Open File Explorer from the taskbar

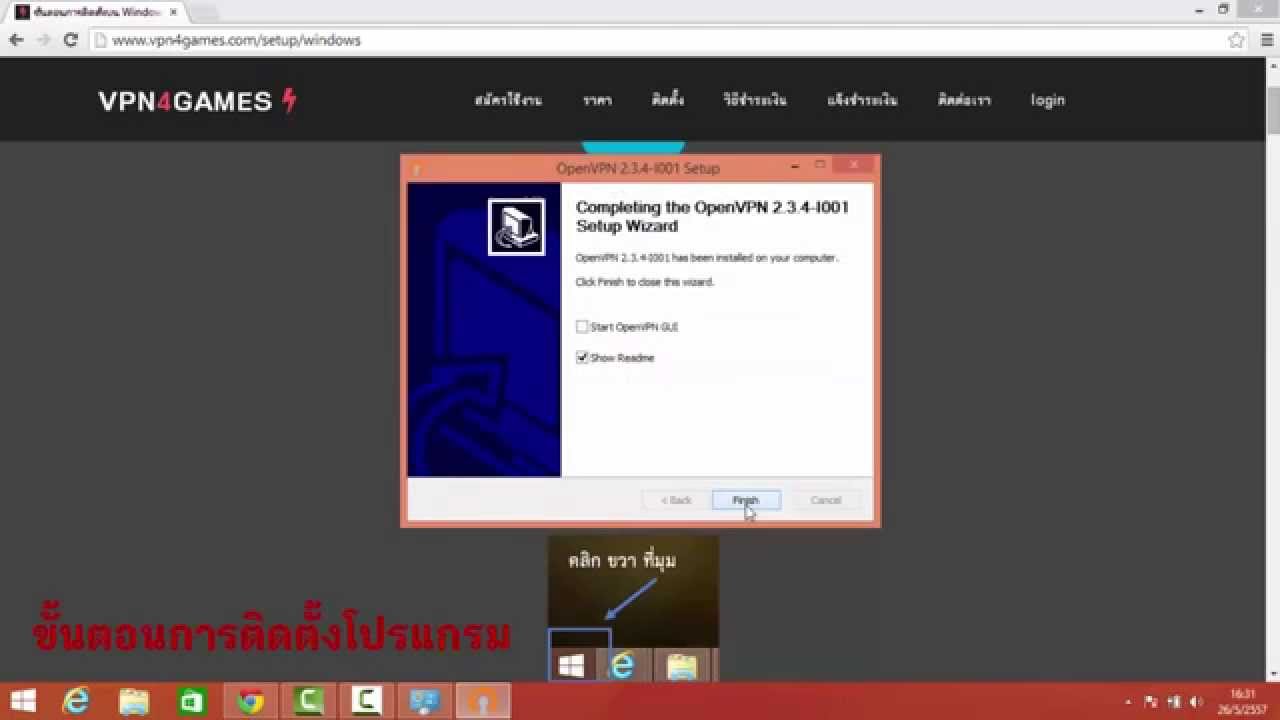click(x=134, y=701)
